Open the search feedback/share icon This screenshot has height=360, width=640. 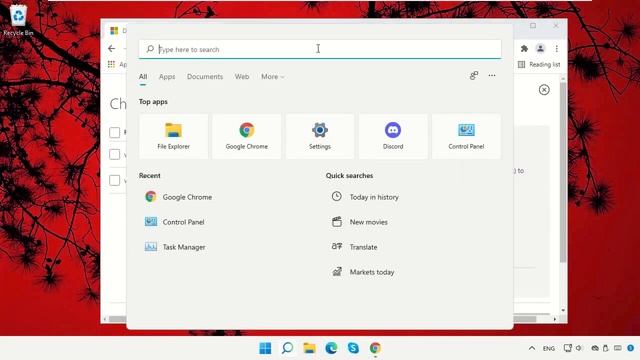473,76
